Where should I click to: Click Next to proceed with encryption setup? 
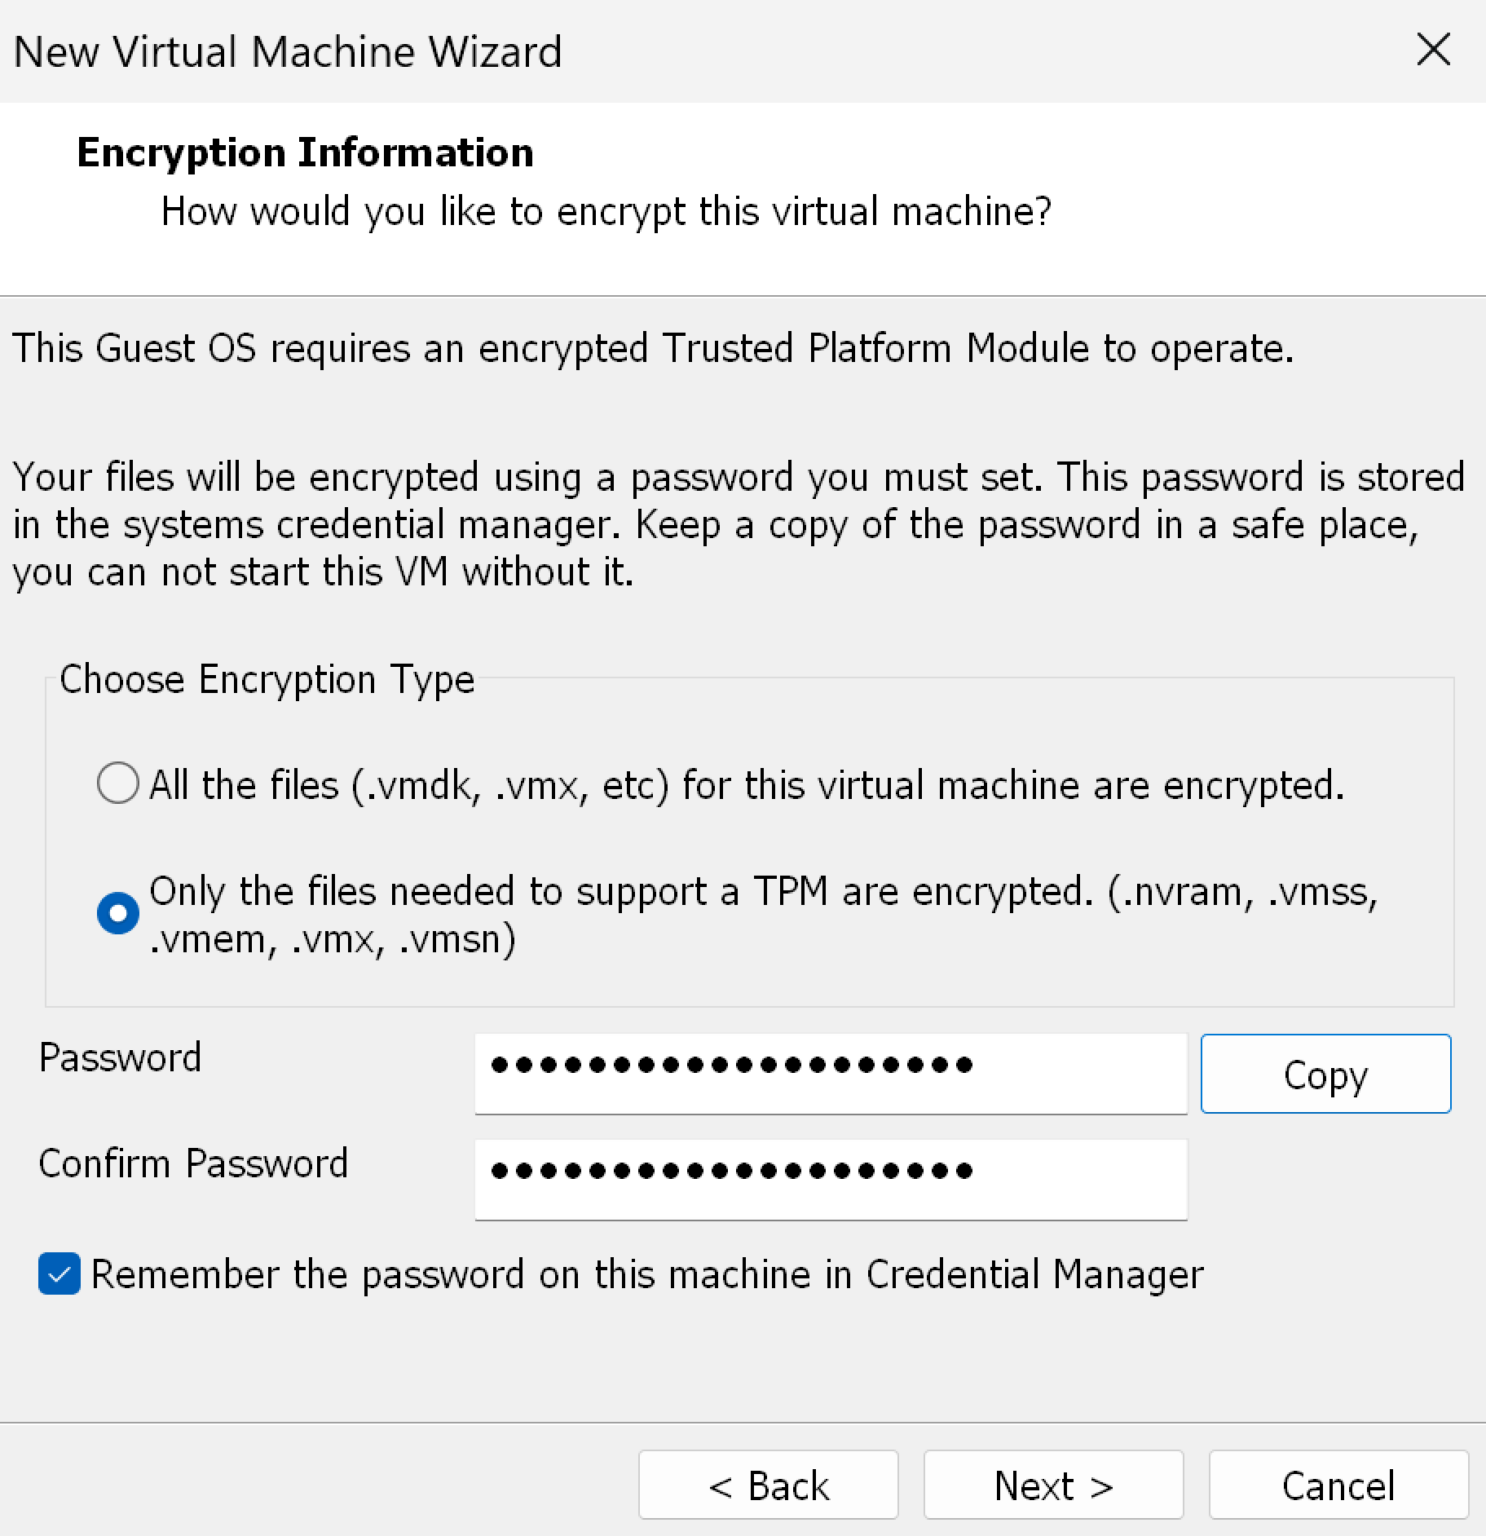(1052, 1484)
